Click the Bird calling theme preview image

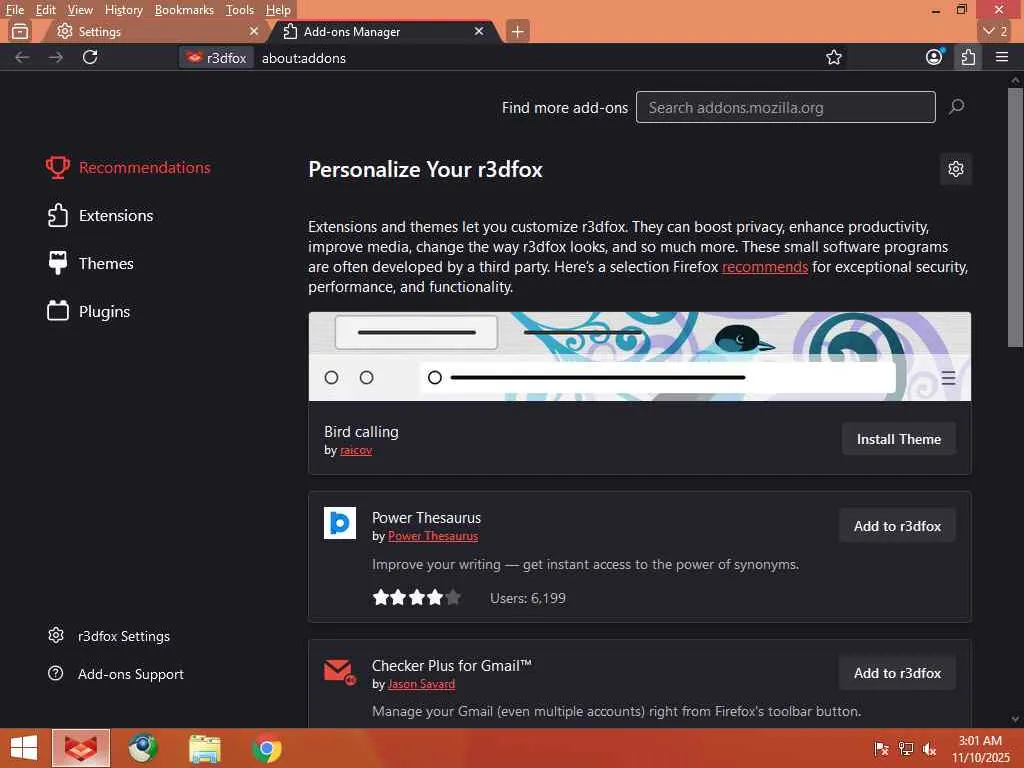639,357
